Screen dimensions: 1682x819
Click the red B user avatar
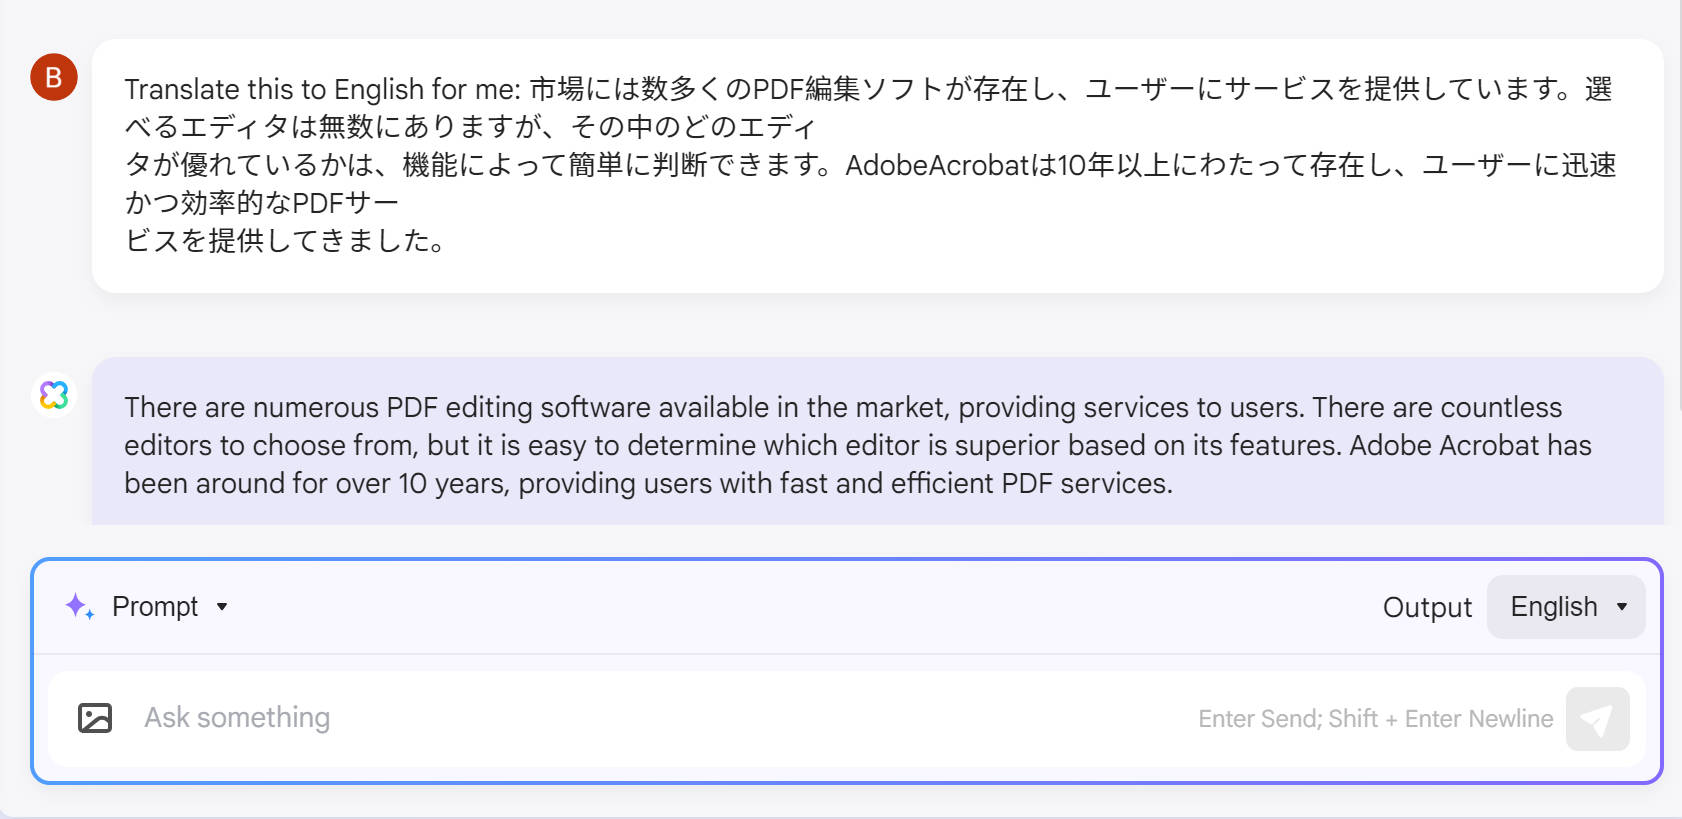pyautogui.click(x=54, y=77)
